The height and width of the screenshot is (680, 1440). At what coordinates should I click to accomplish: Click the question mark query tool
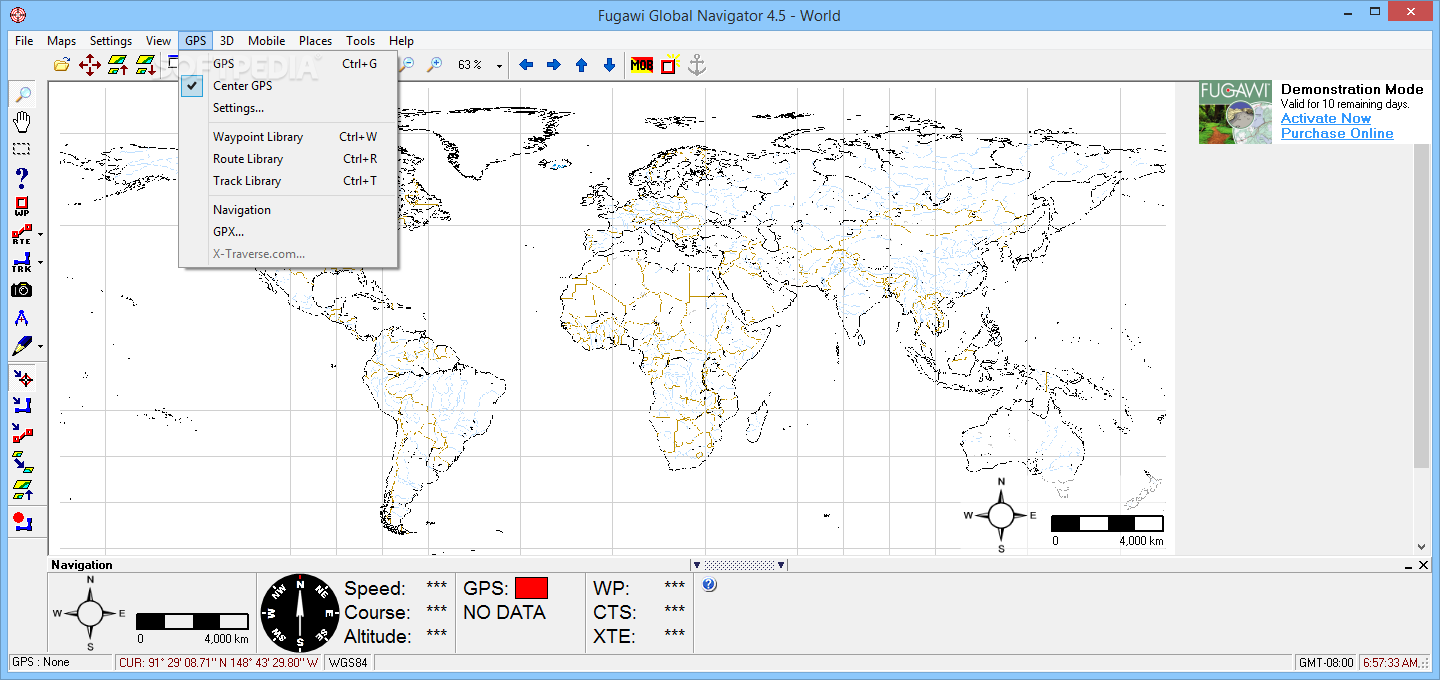22,179
